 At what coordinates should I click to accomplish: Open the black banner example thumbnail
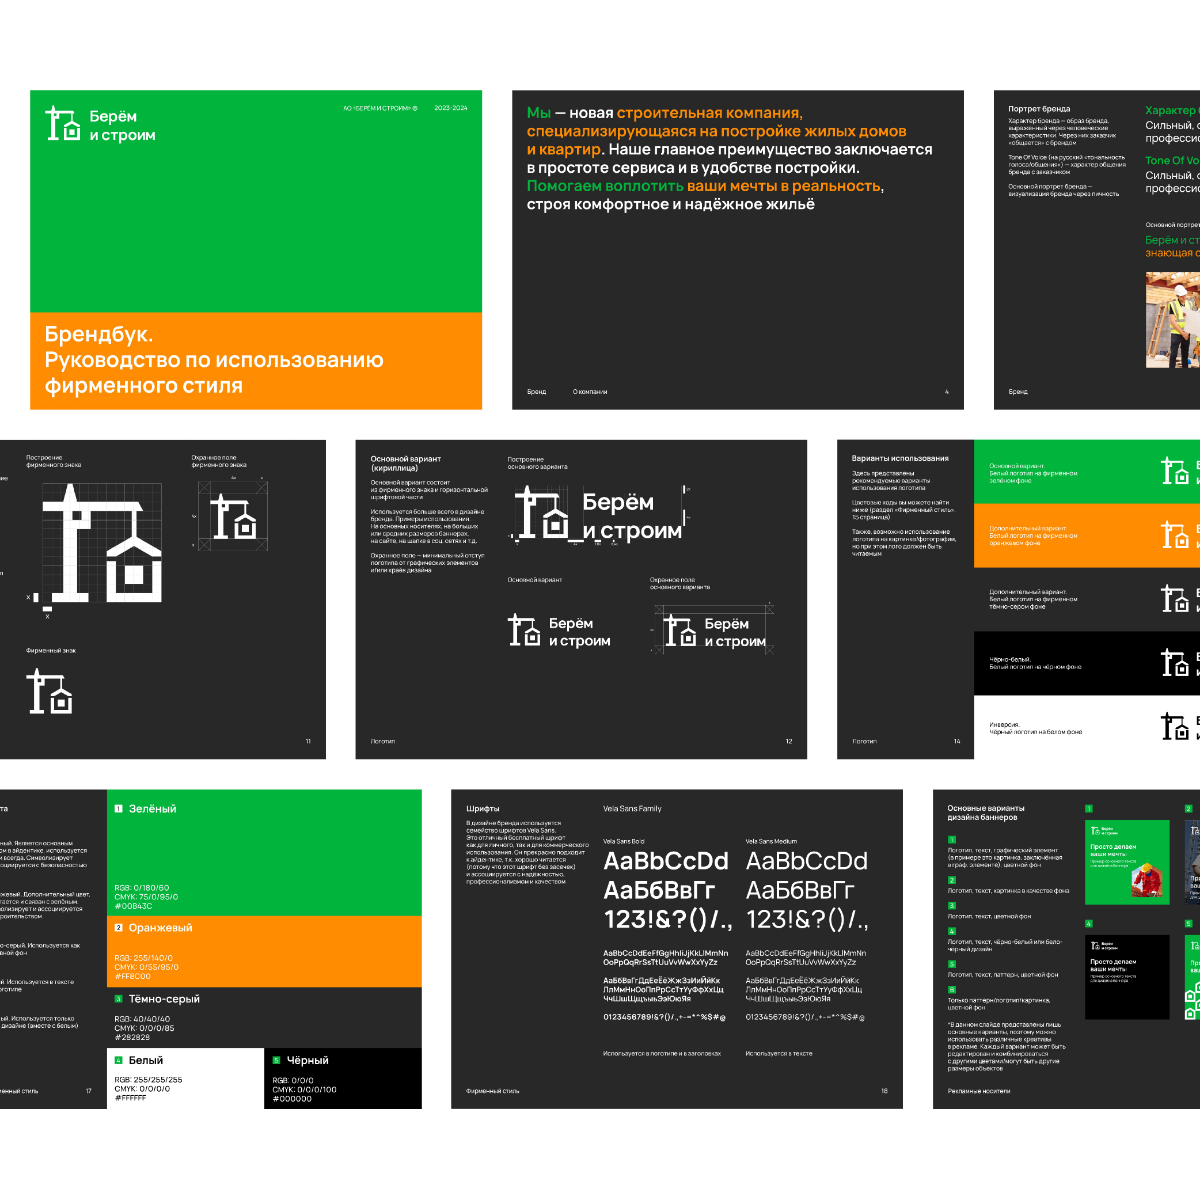tap(1127, 977)
